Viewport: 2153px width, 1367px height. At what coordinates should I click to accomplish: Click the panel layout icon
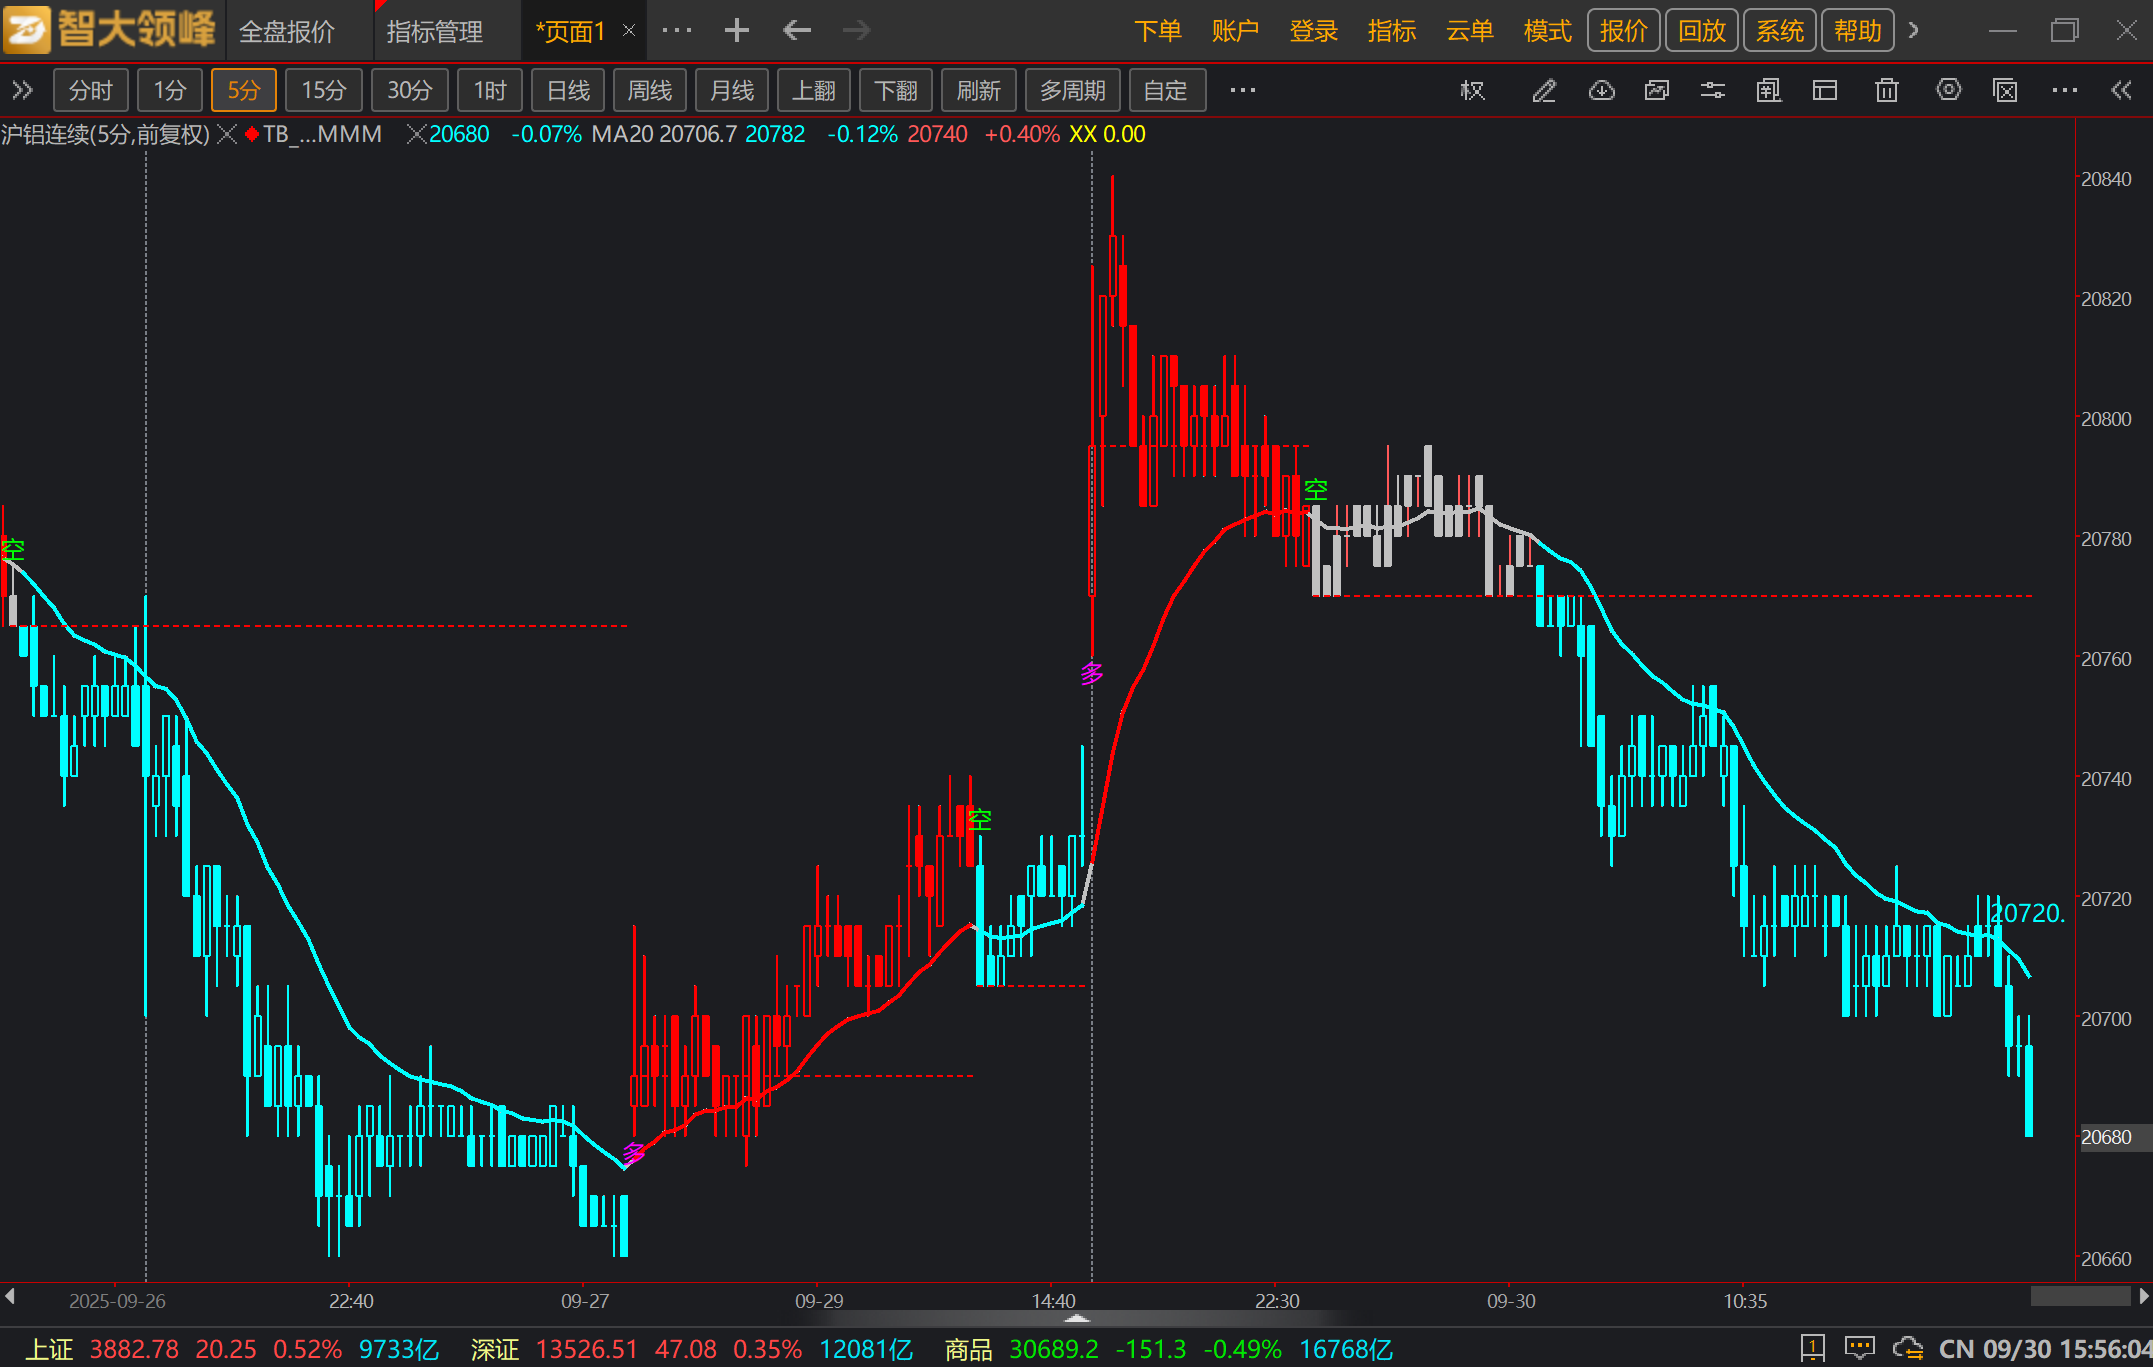pyautogui.click(x=1825, y=91)
